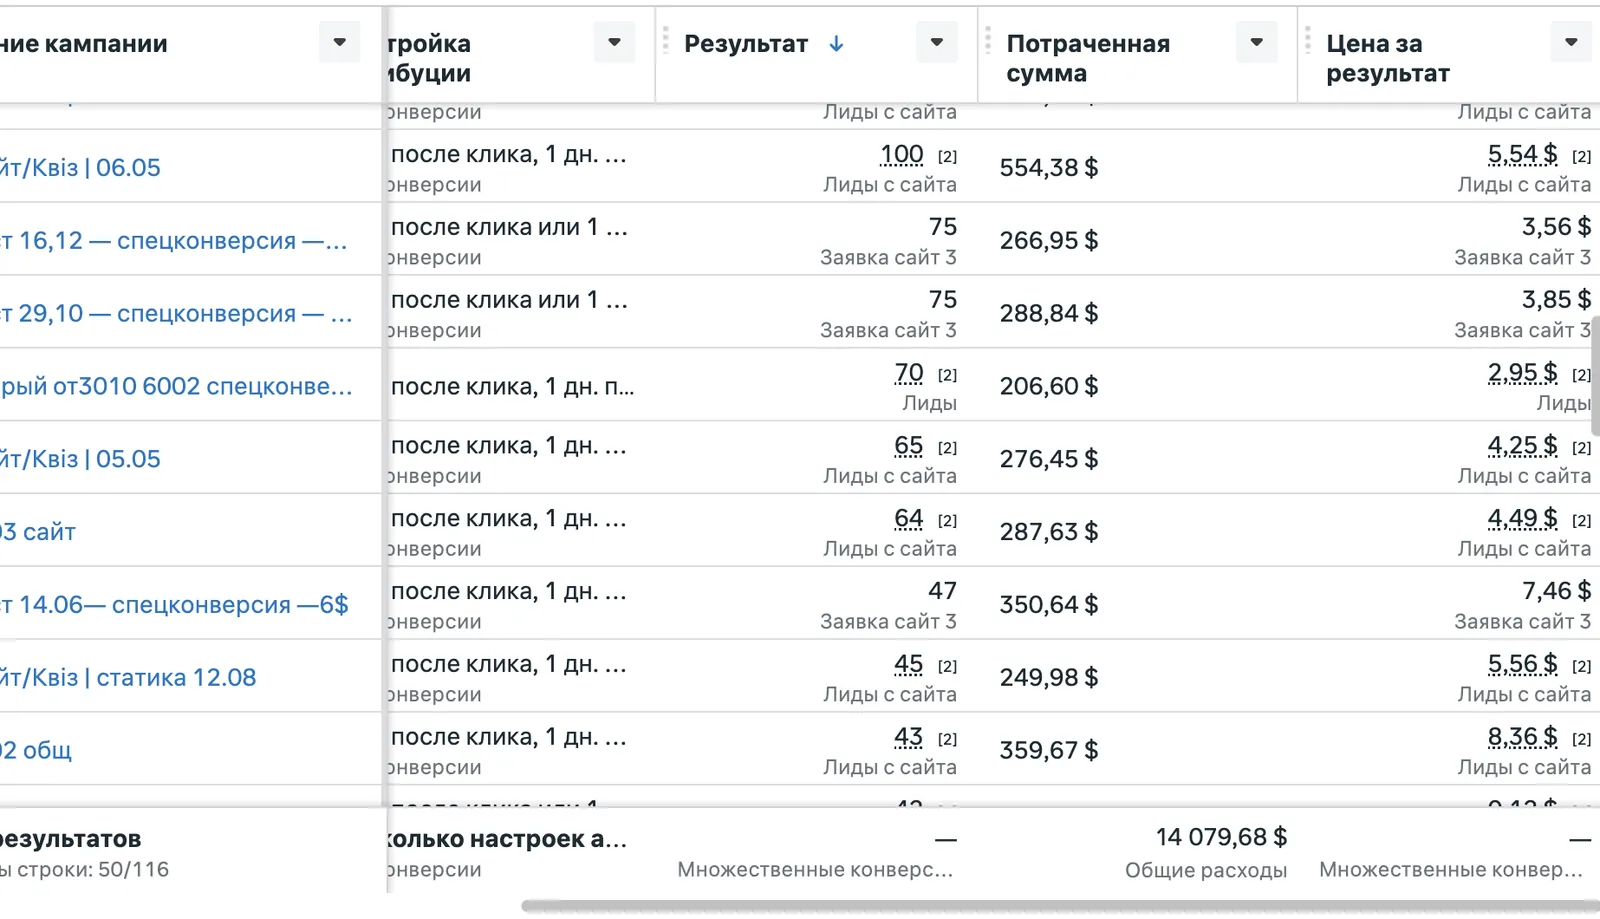
Task: Click the Цена за результат column header
Action: (x=1388, y=58)
